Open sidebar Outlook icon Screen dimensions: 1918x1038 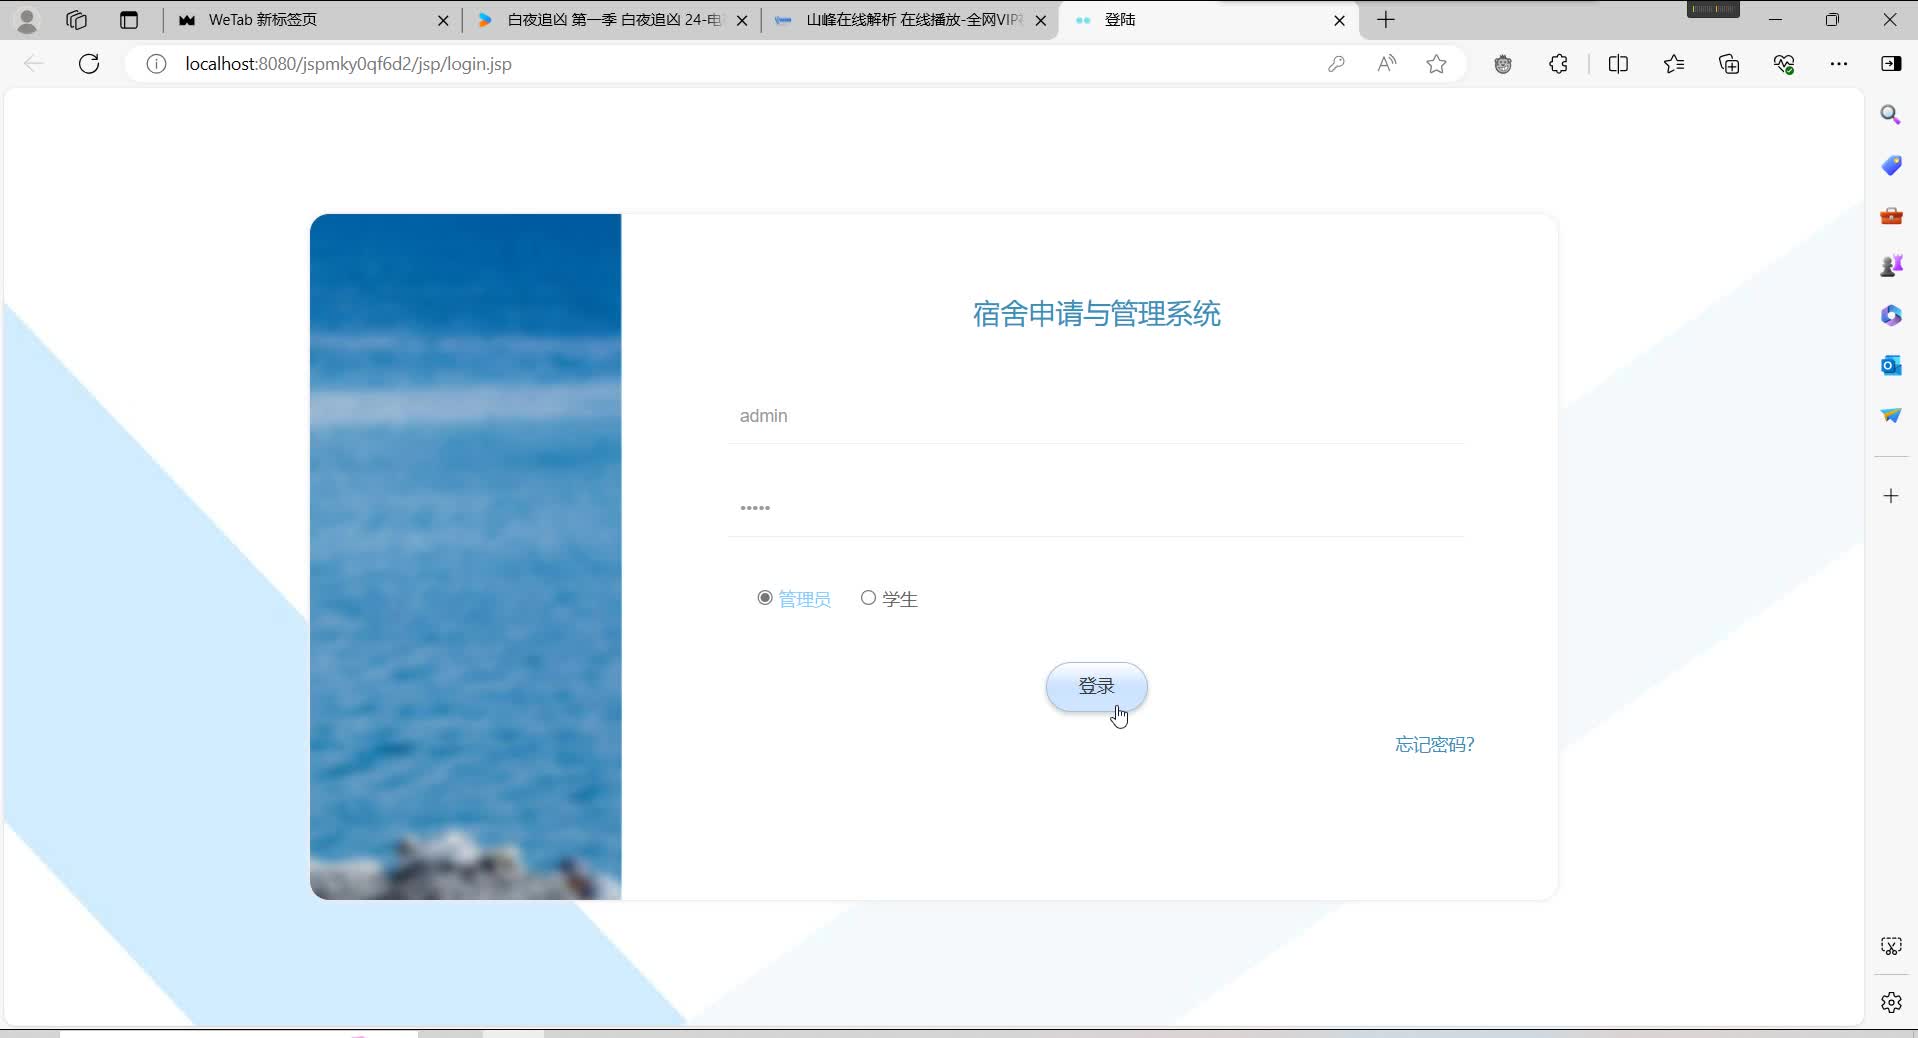(x=1891, y=365)
